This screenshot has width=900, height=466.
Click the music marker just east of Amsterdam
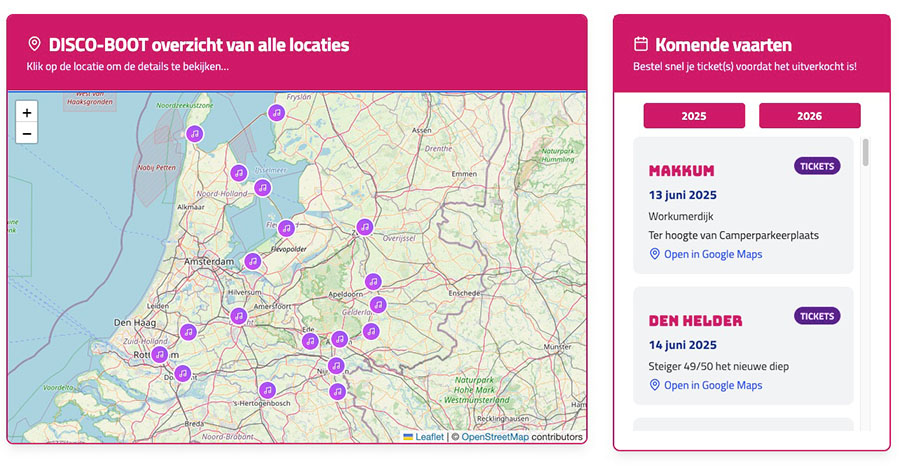[253, 261]
